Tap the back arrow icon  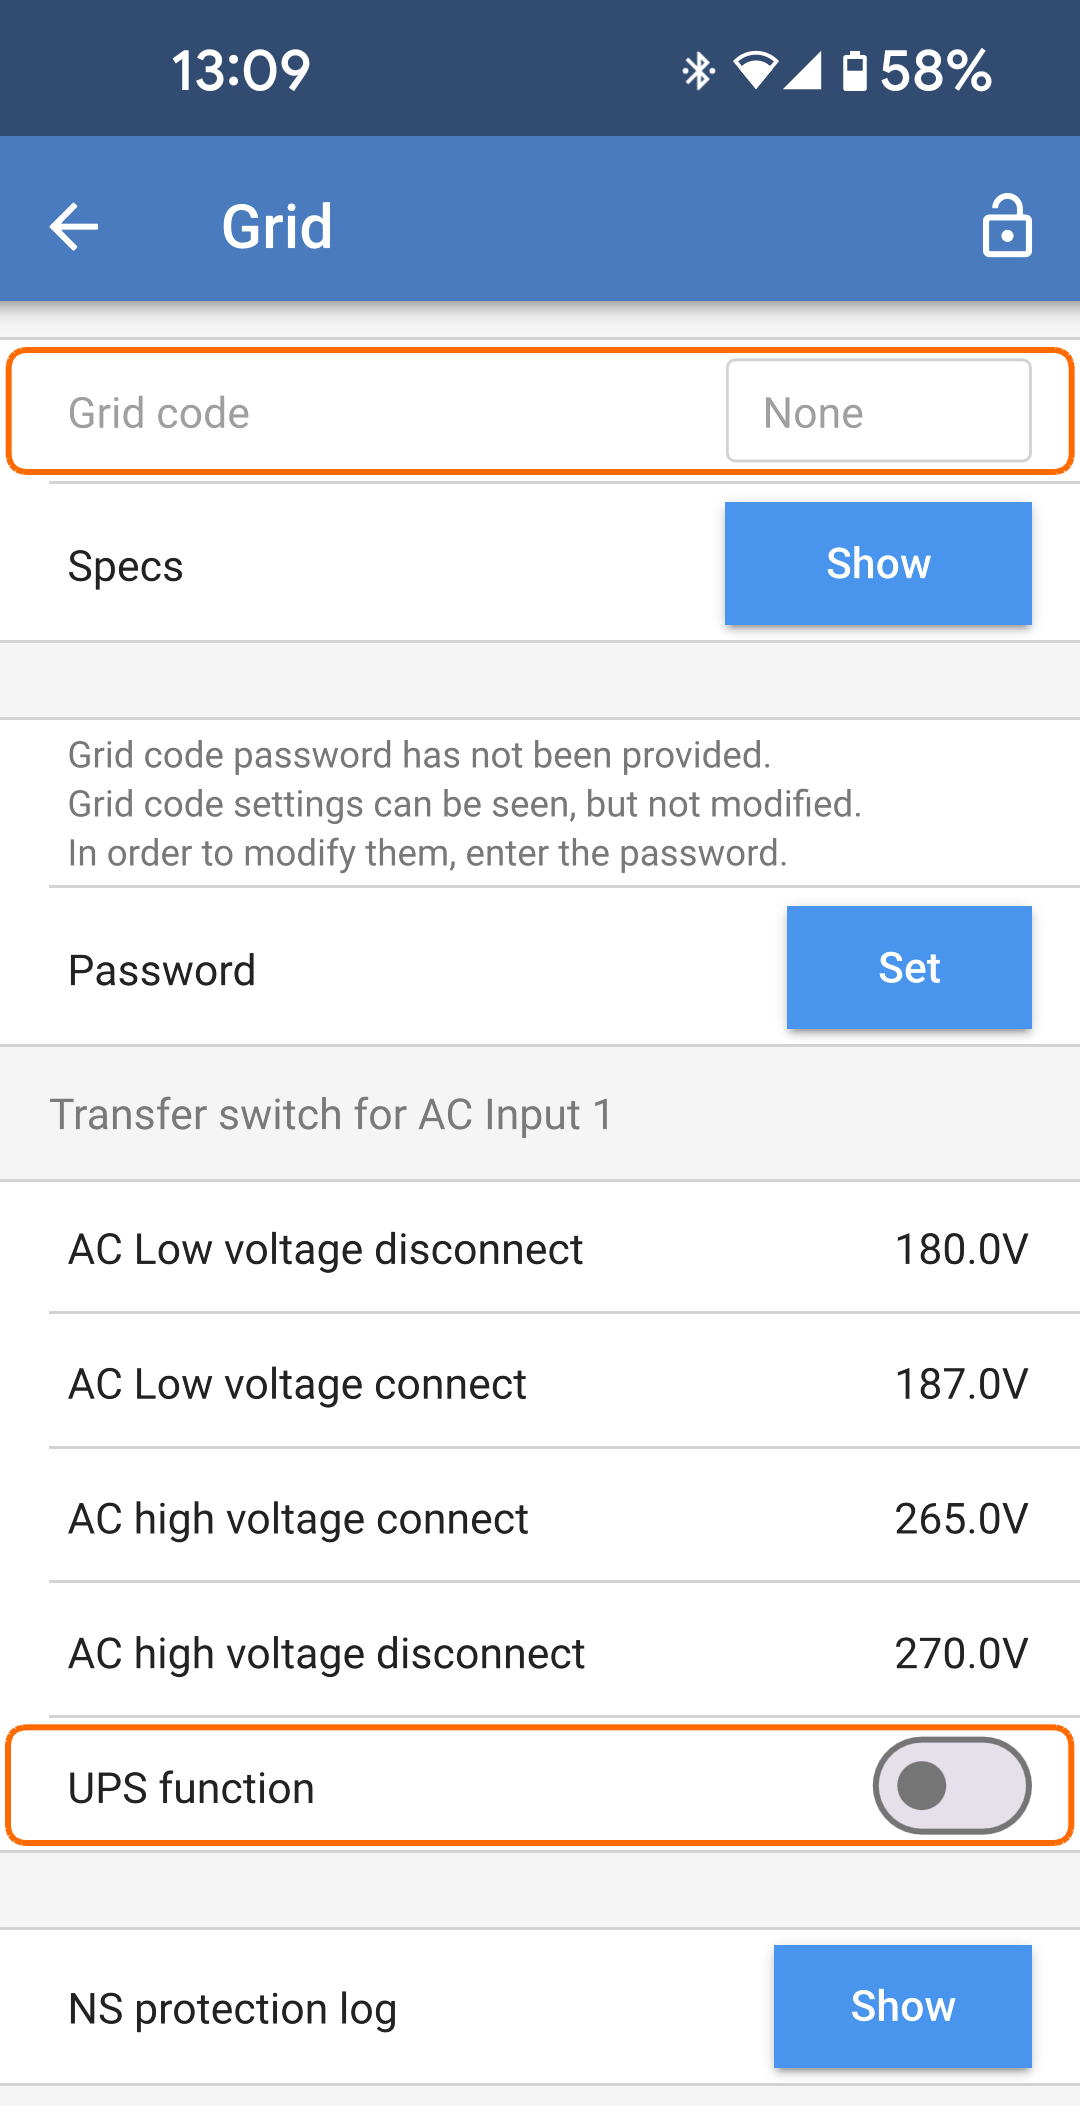coord(74,226)
